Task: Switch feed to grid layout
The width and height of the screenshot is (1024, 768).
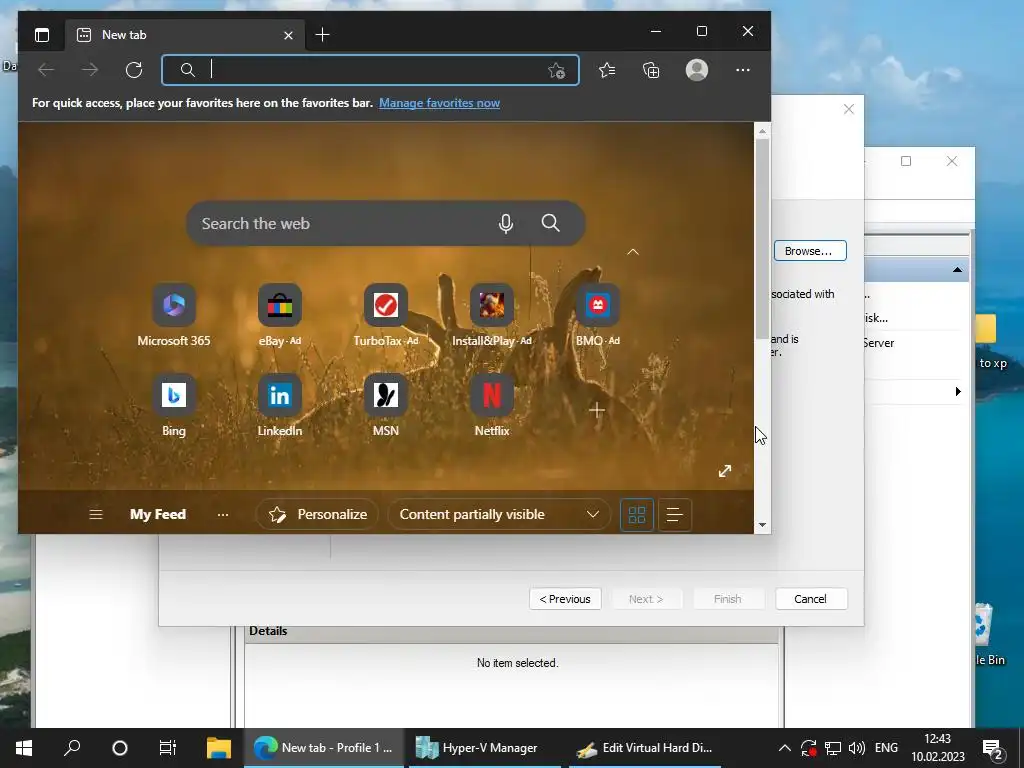Action: 637,515
